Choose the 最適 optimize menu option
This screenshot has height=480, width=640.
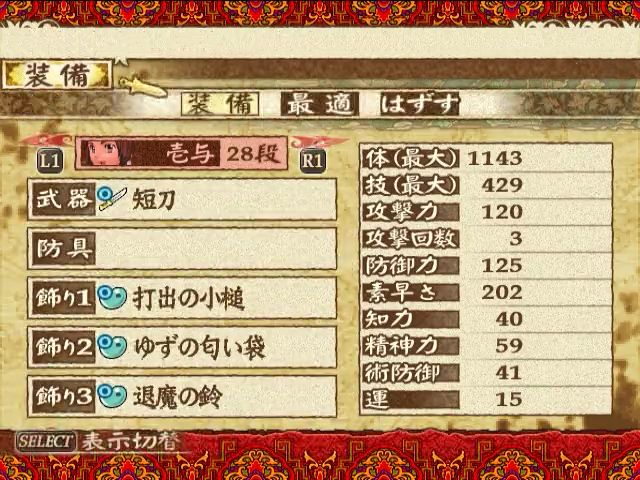tap(320, 104)
